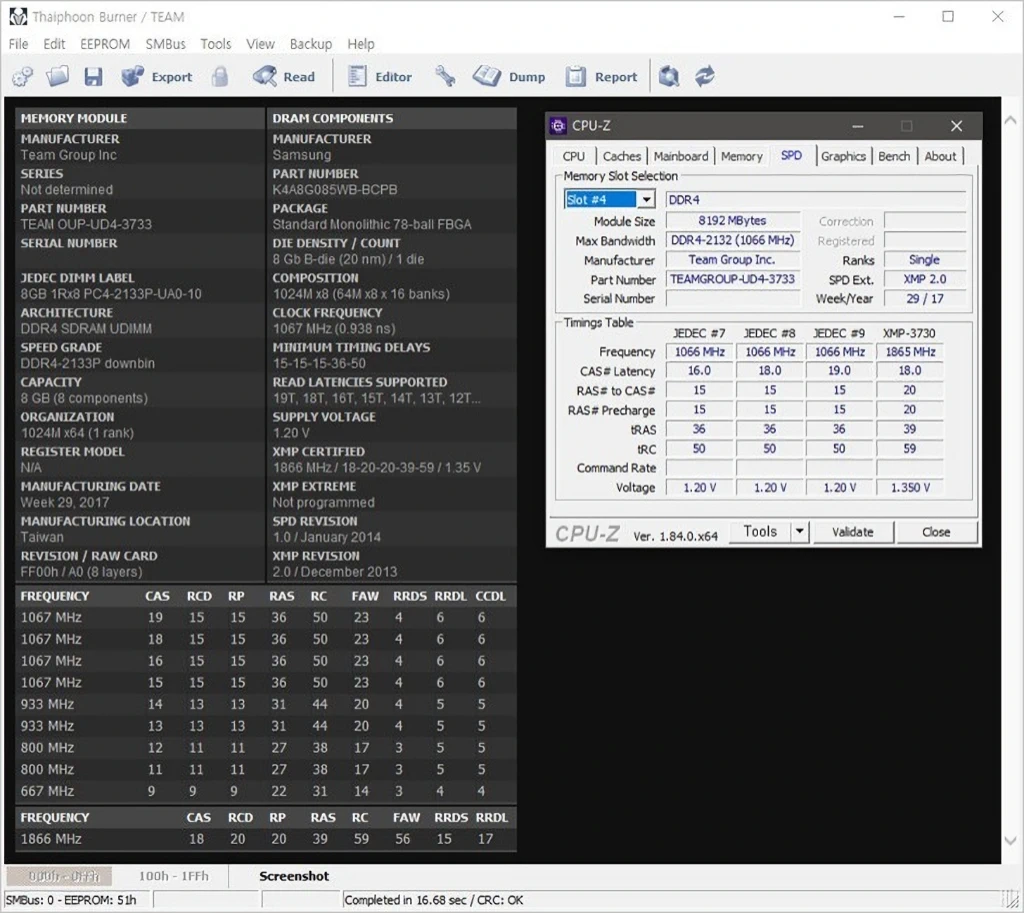Minimize the CPU-Z window
This screenshot has height=913, width=1024.
[x=858, y=125]
